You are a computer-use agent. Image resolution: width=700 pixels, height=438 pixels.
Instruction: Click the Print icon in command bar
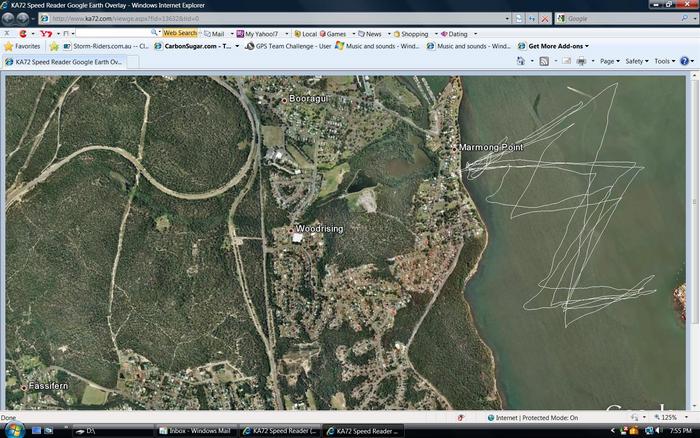[x=581, y=61]
